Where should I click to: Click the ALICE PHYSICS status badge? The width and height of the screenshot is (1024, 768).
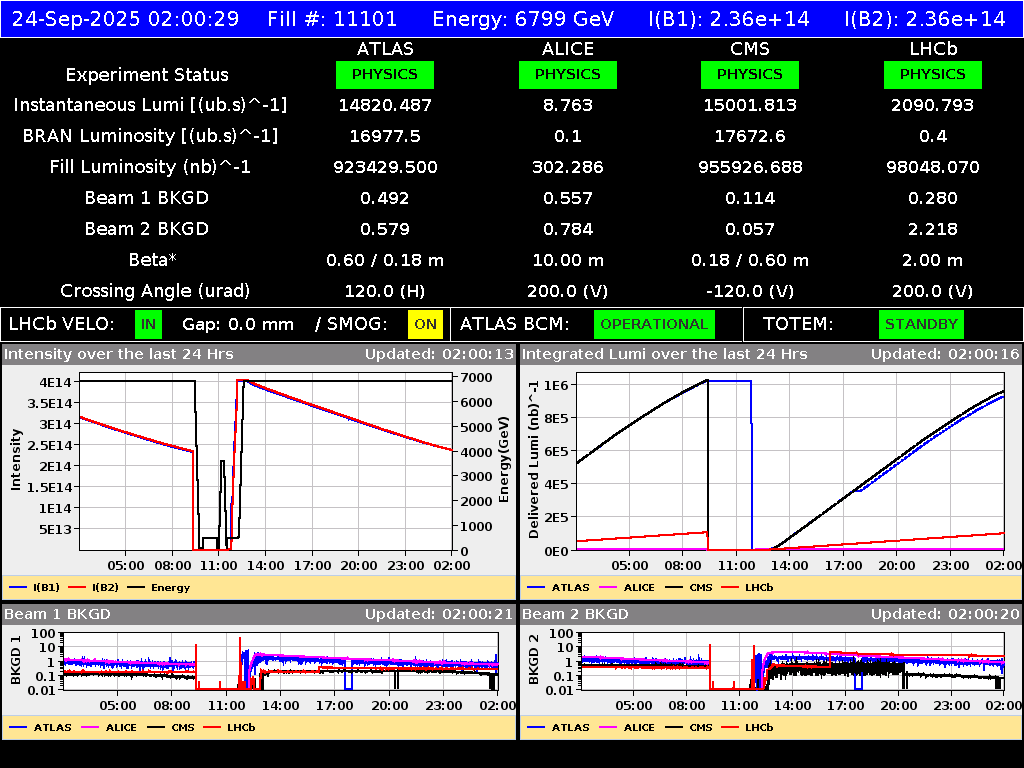click(567, 74)
